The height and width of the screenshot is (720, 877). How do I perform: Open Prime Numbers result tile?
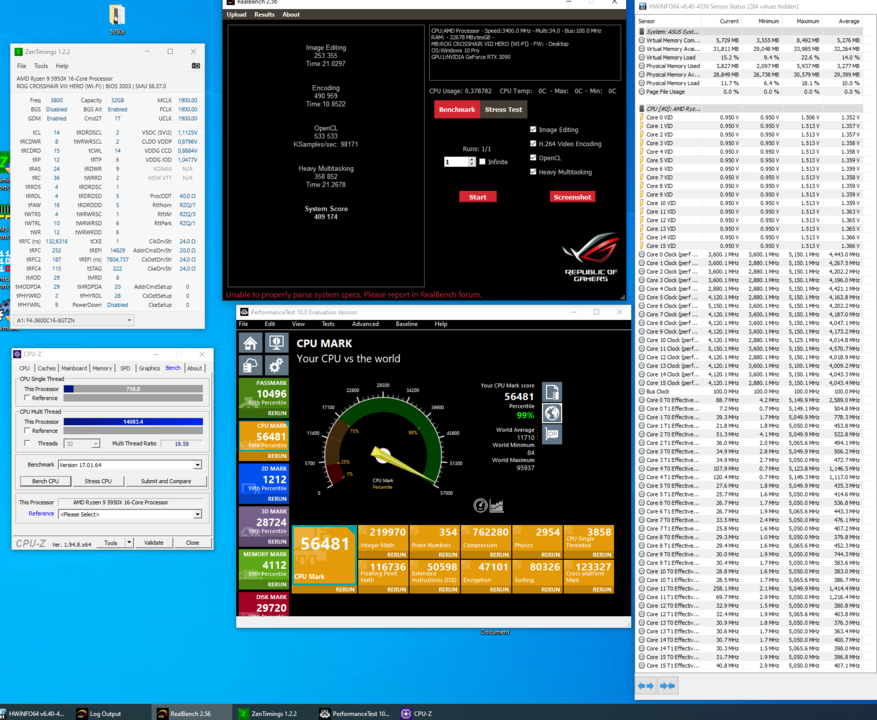(435, 542)
